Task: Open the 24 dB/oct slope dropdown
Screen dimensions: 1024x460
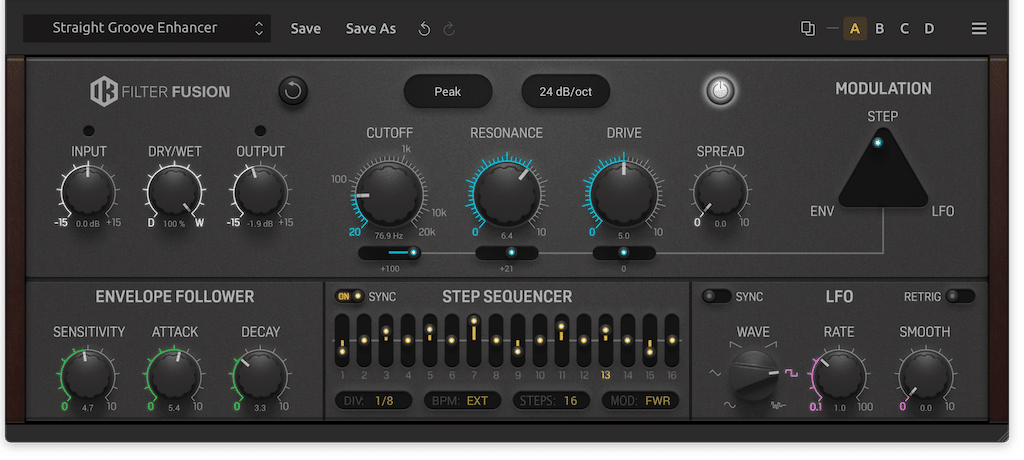Action: pyautogui.click(x=566, y=91)
